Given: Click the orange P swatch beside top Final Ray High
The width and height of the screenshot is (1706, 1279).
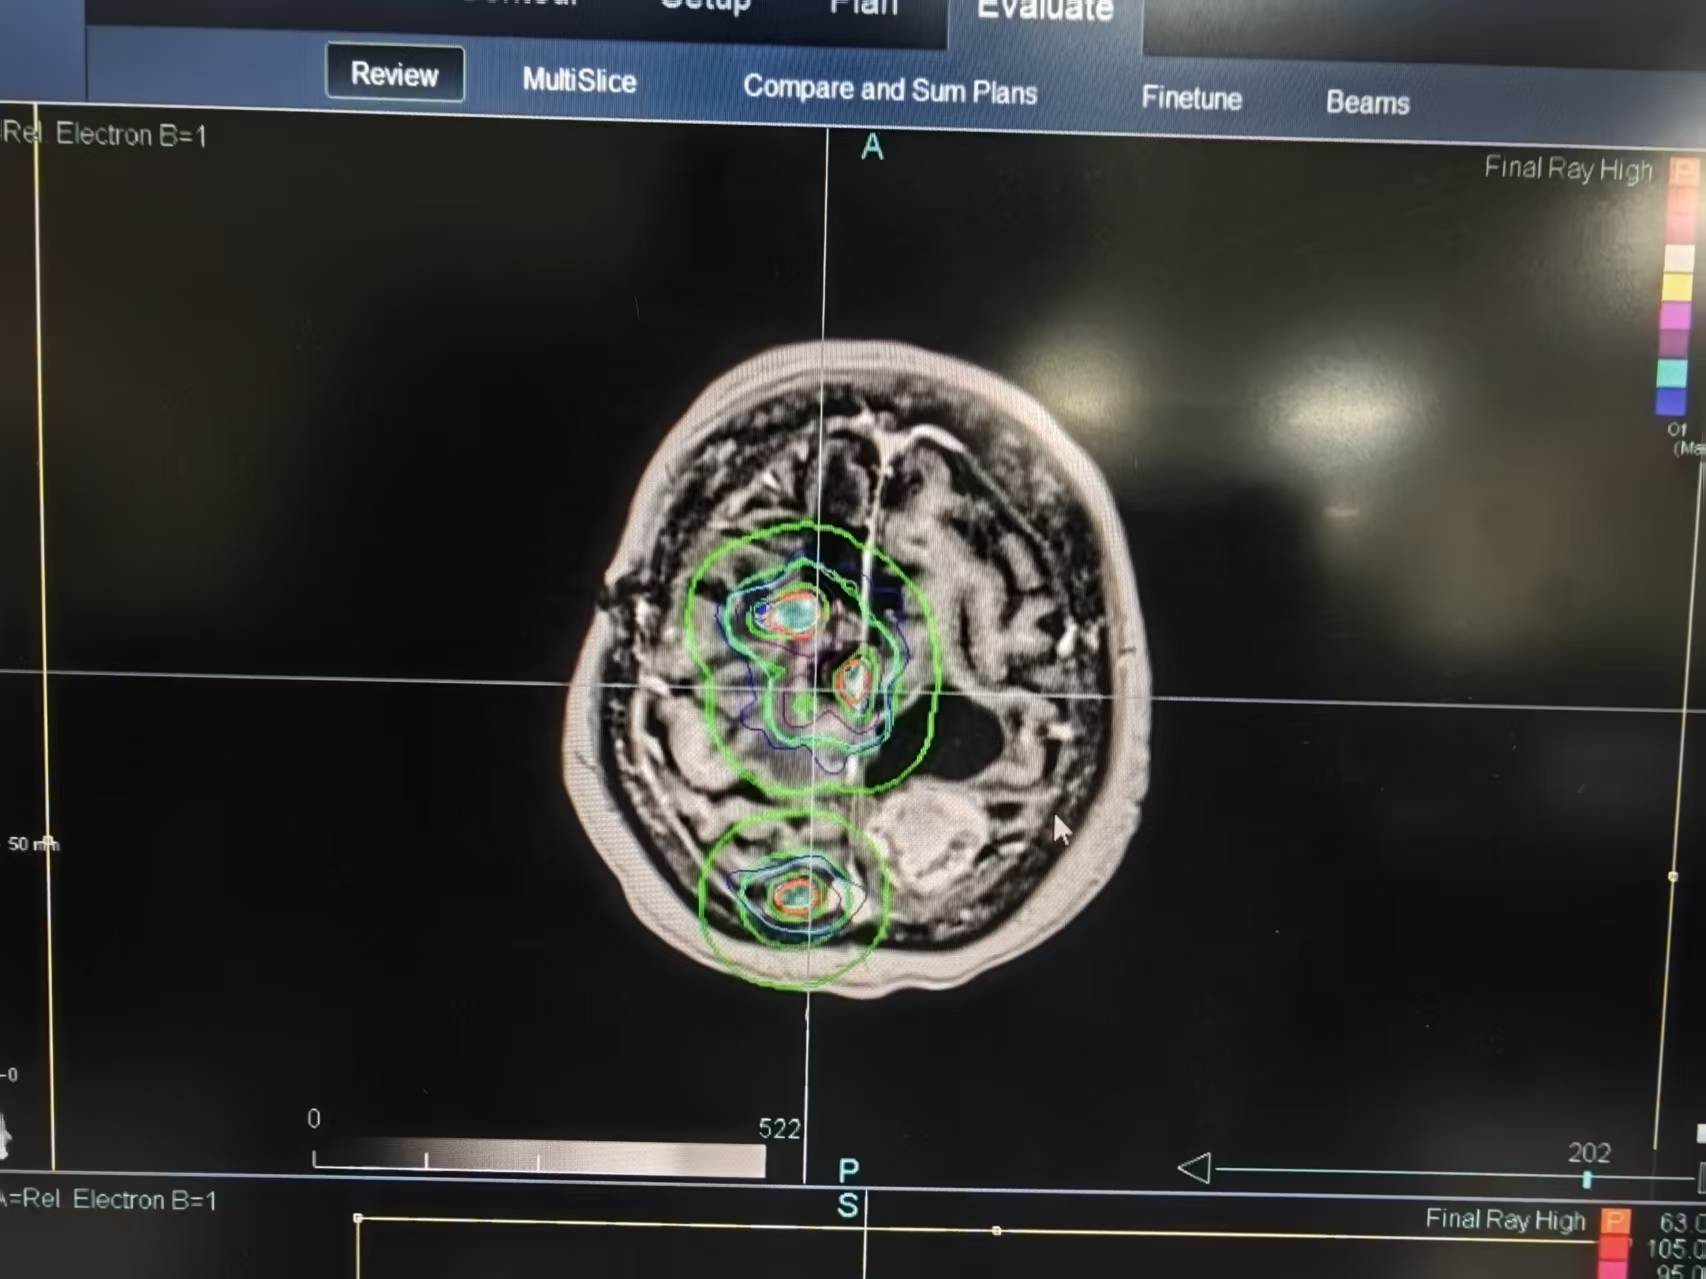Looking at the screenshot, I should (1684, 171).
